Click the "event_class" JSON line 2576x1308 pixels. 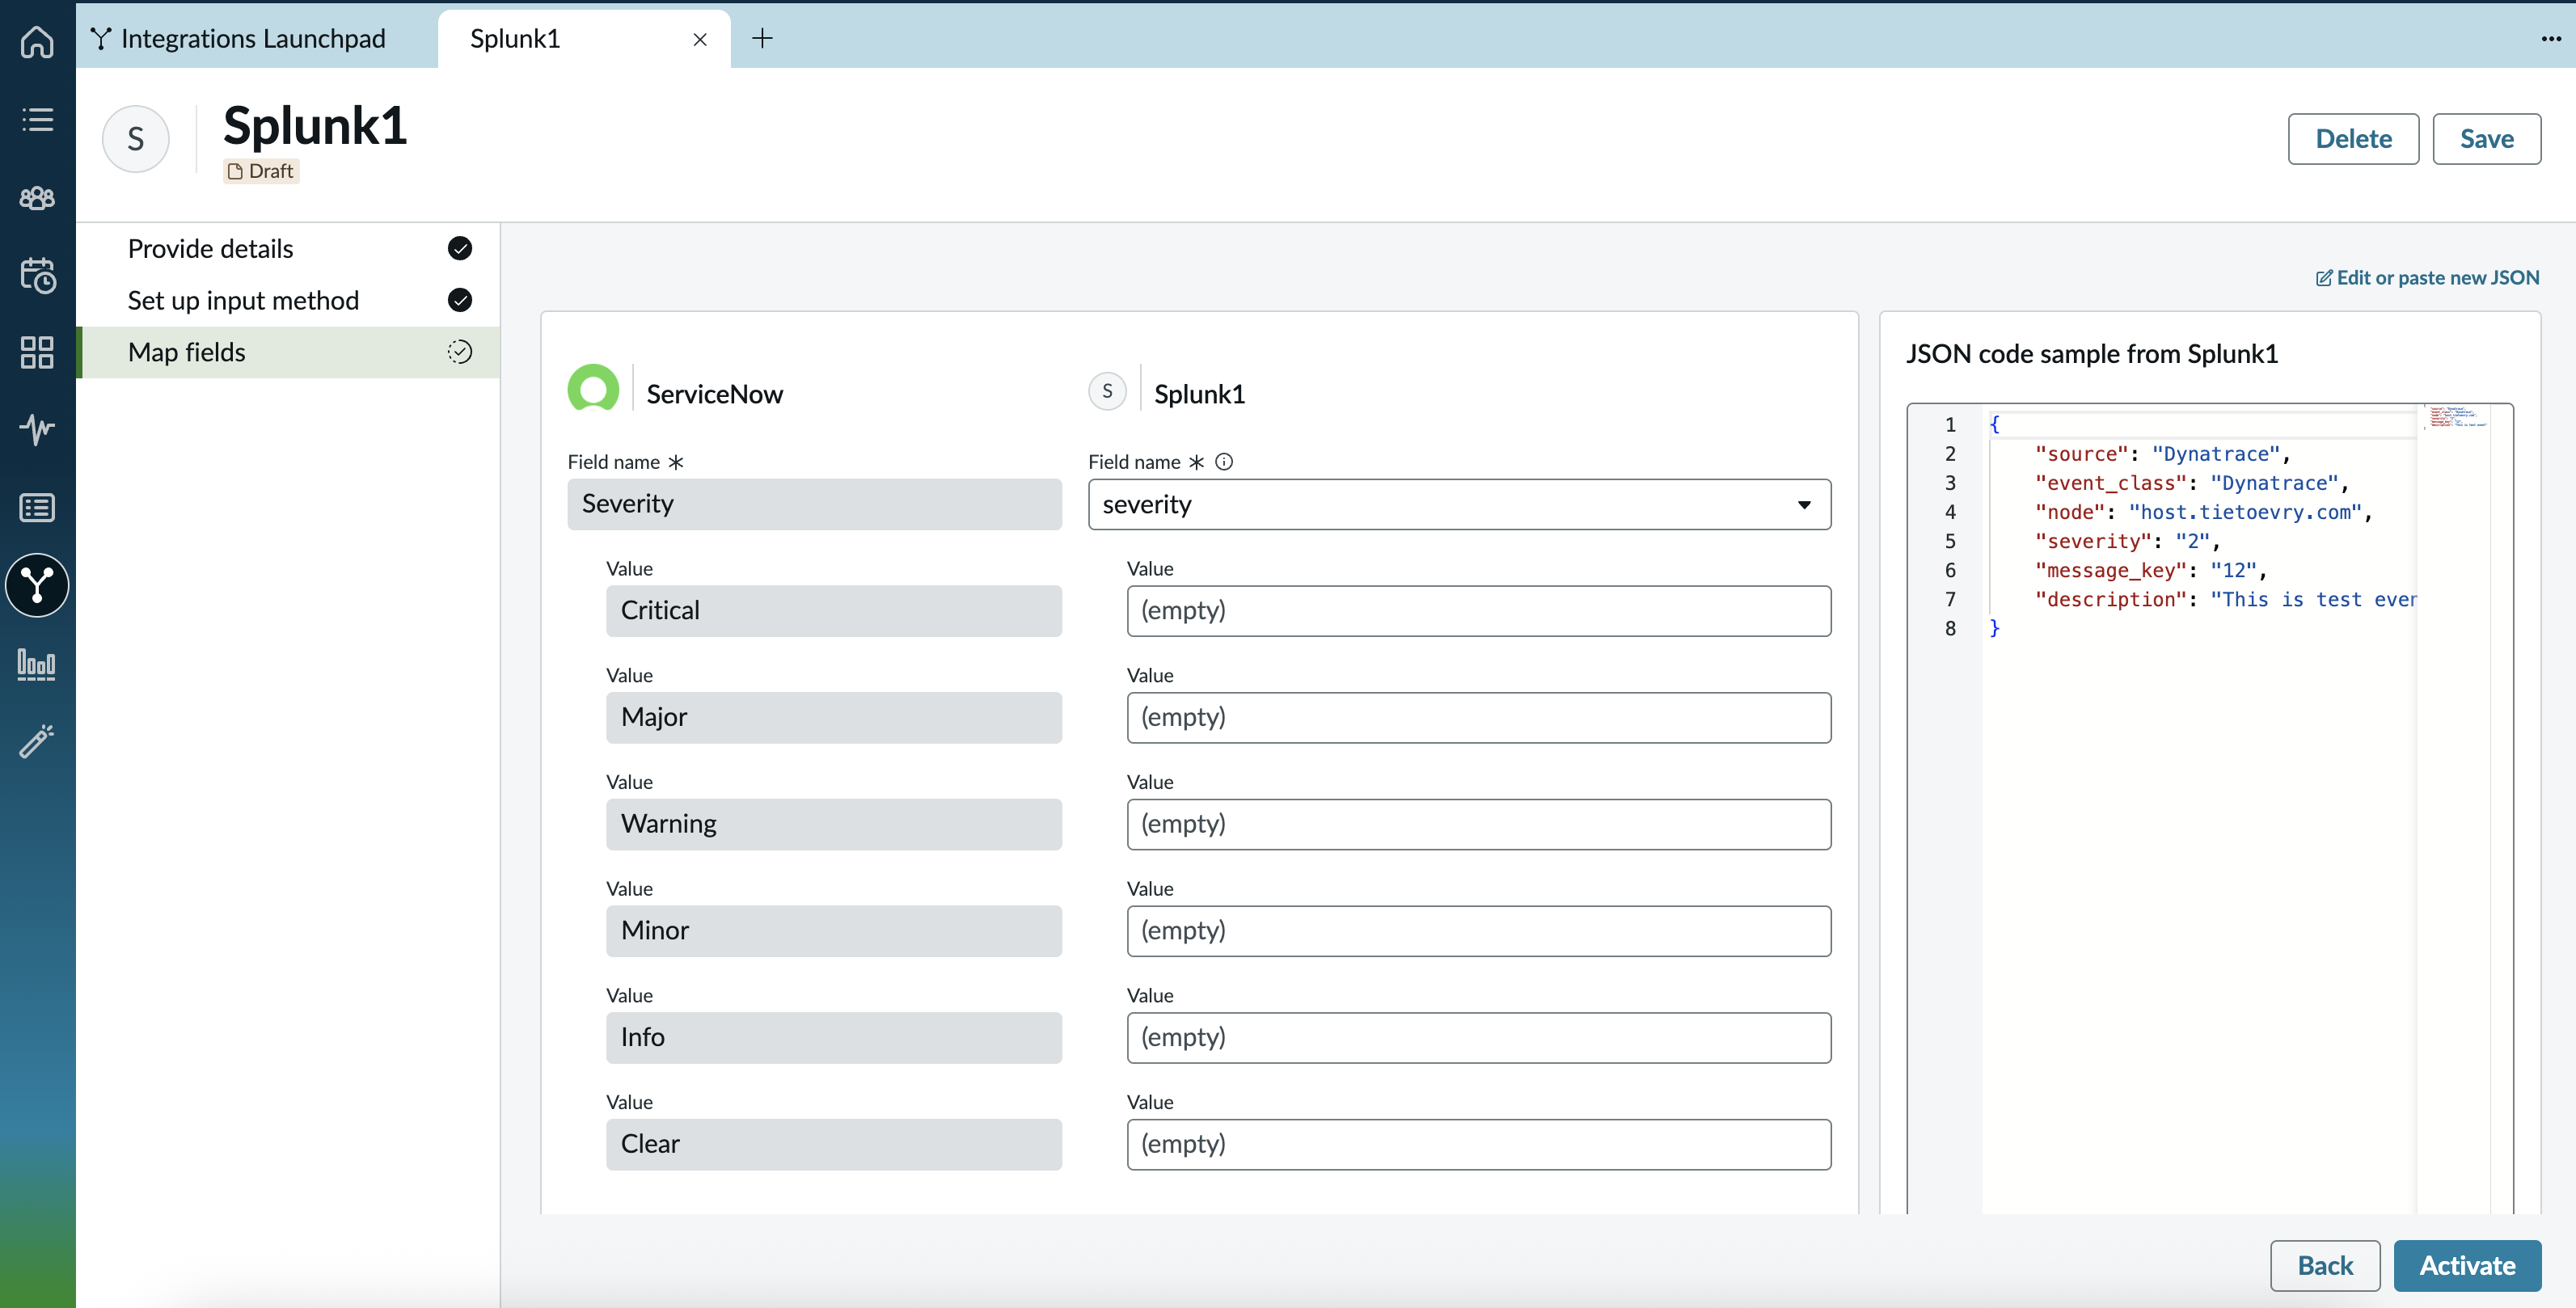tap(2191, 483)
